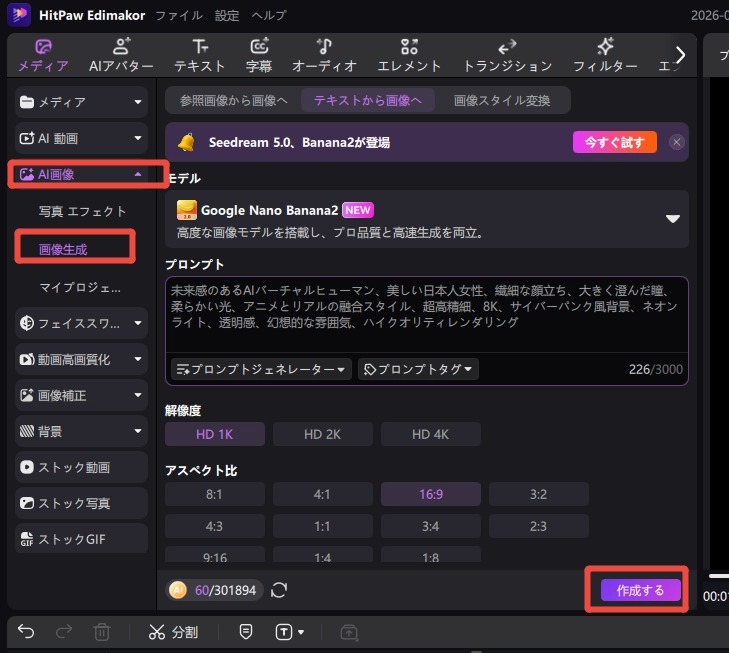Viewport: 729px width, 653px height.
Task: Dismiss the Seedream 5.0 banner
Action: pyautogui.click(x=676, y=142)
